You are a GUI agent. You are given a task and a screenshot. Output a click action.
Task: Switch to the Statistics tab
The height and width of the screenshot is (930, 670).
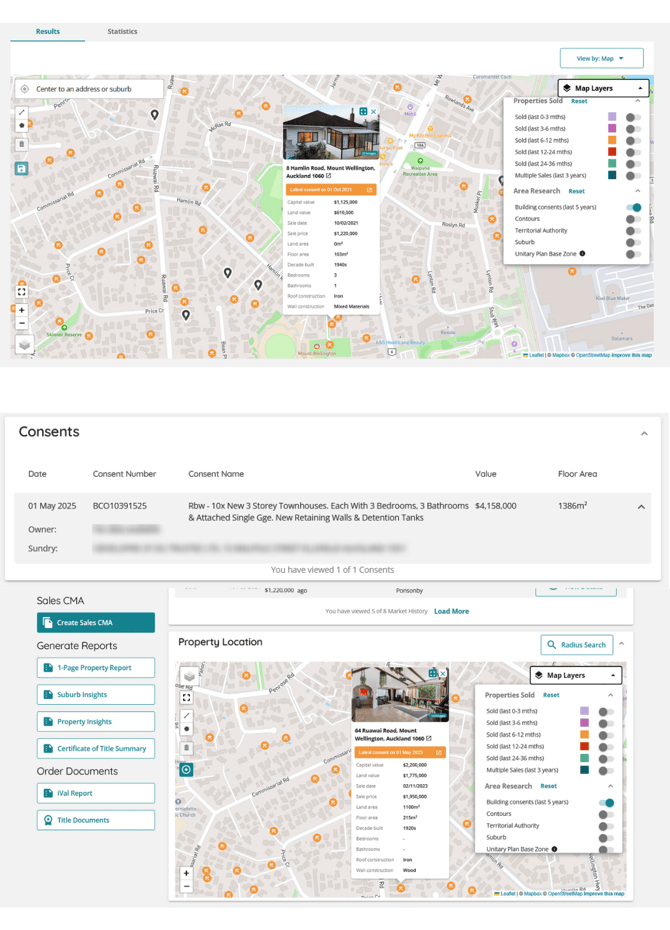pos(122,32)
